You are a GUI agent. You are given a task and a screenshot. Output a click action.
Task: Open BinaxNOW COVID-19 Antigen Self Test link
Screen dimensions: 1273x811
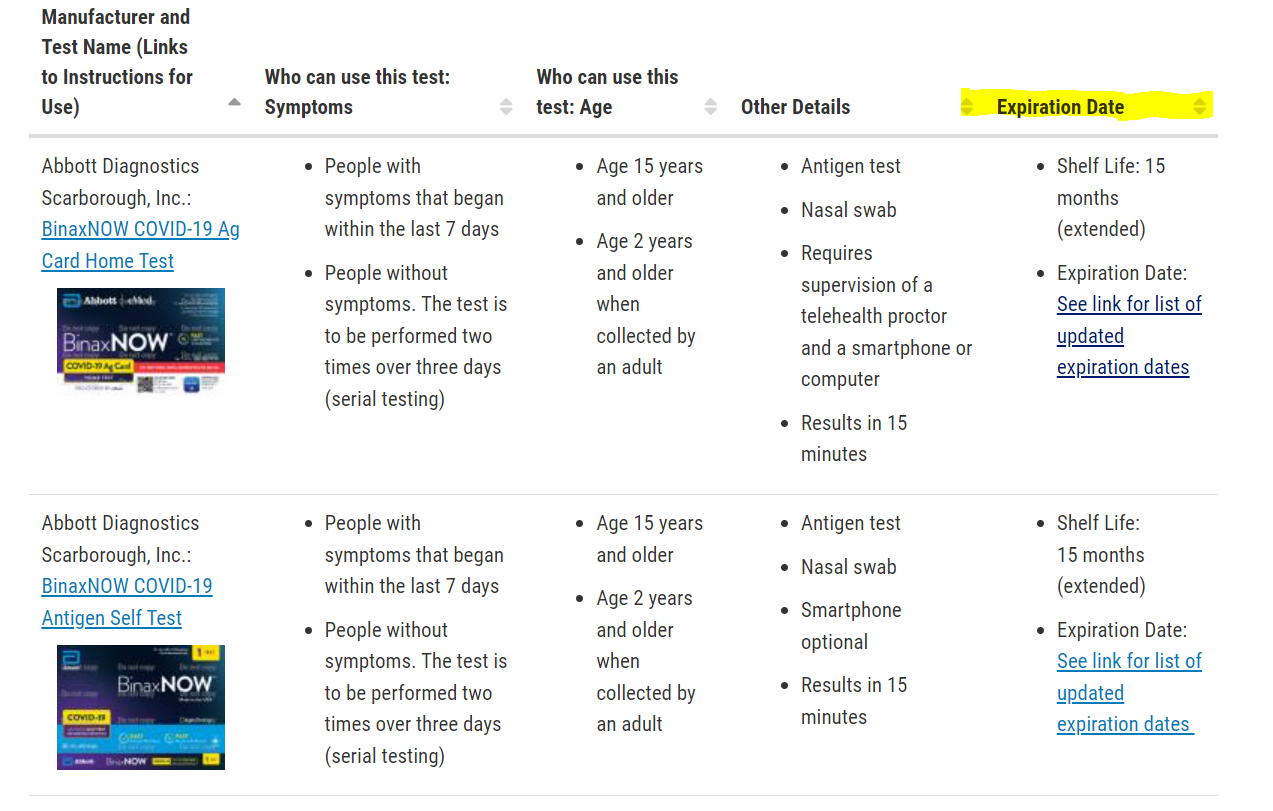tap(127, 602)
